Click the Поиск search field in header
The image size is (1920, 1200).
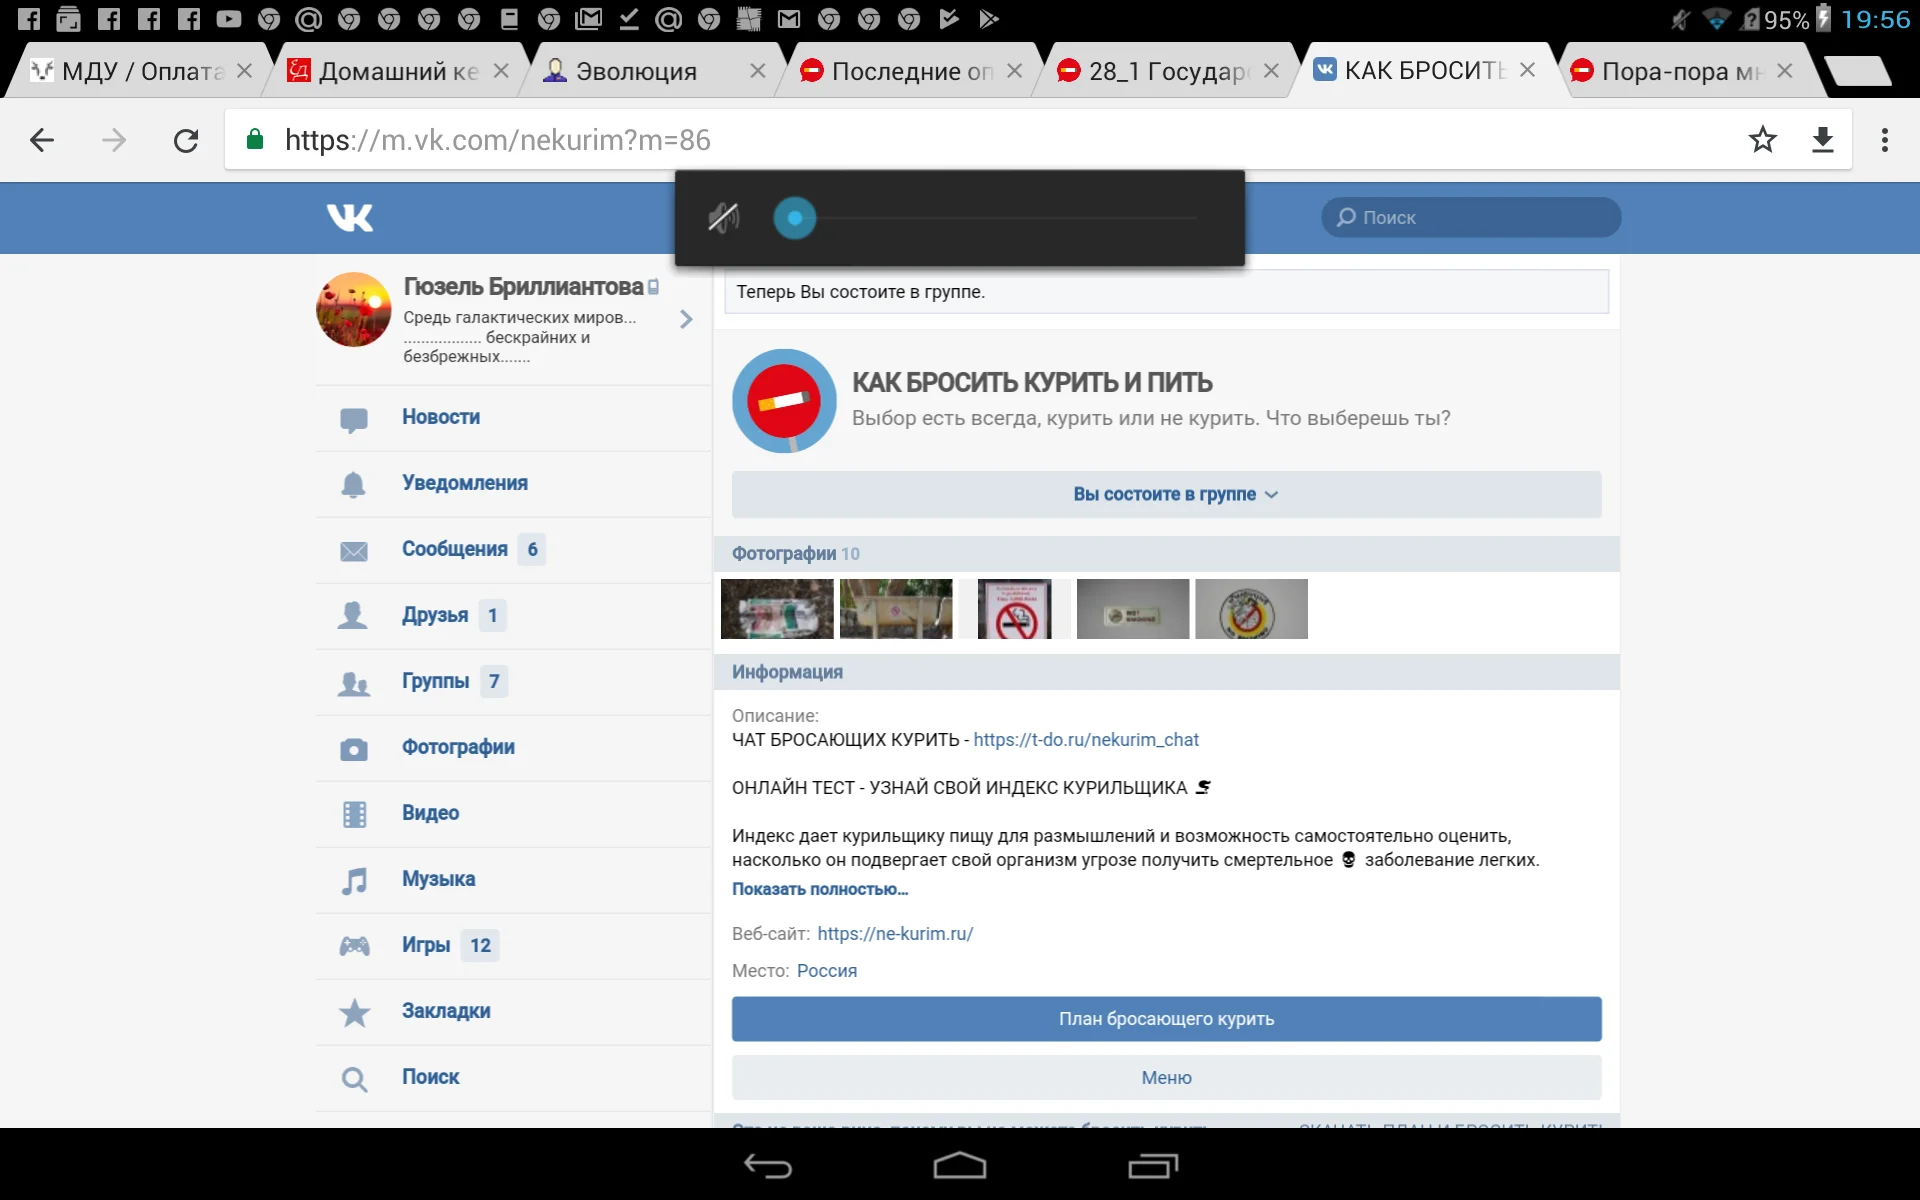(1470, 217)
